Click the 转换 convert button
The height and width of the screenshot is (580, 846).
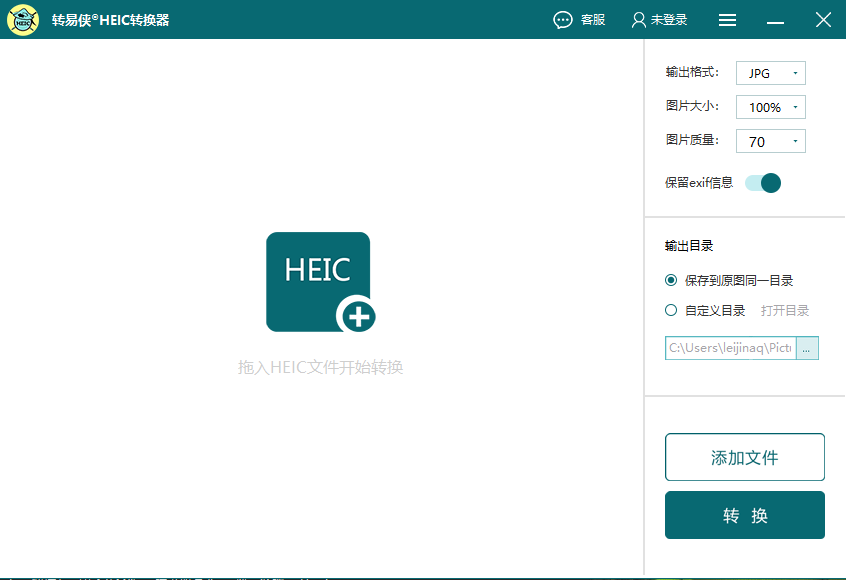click(x=745, y=515)
